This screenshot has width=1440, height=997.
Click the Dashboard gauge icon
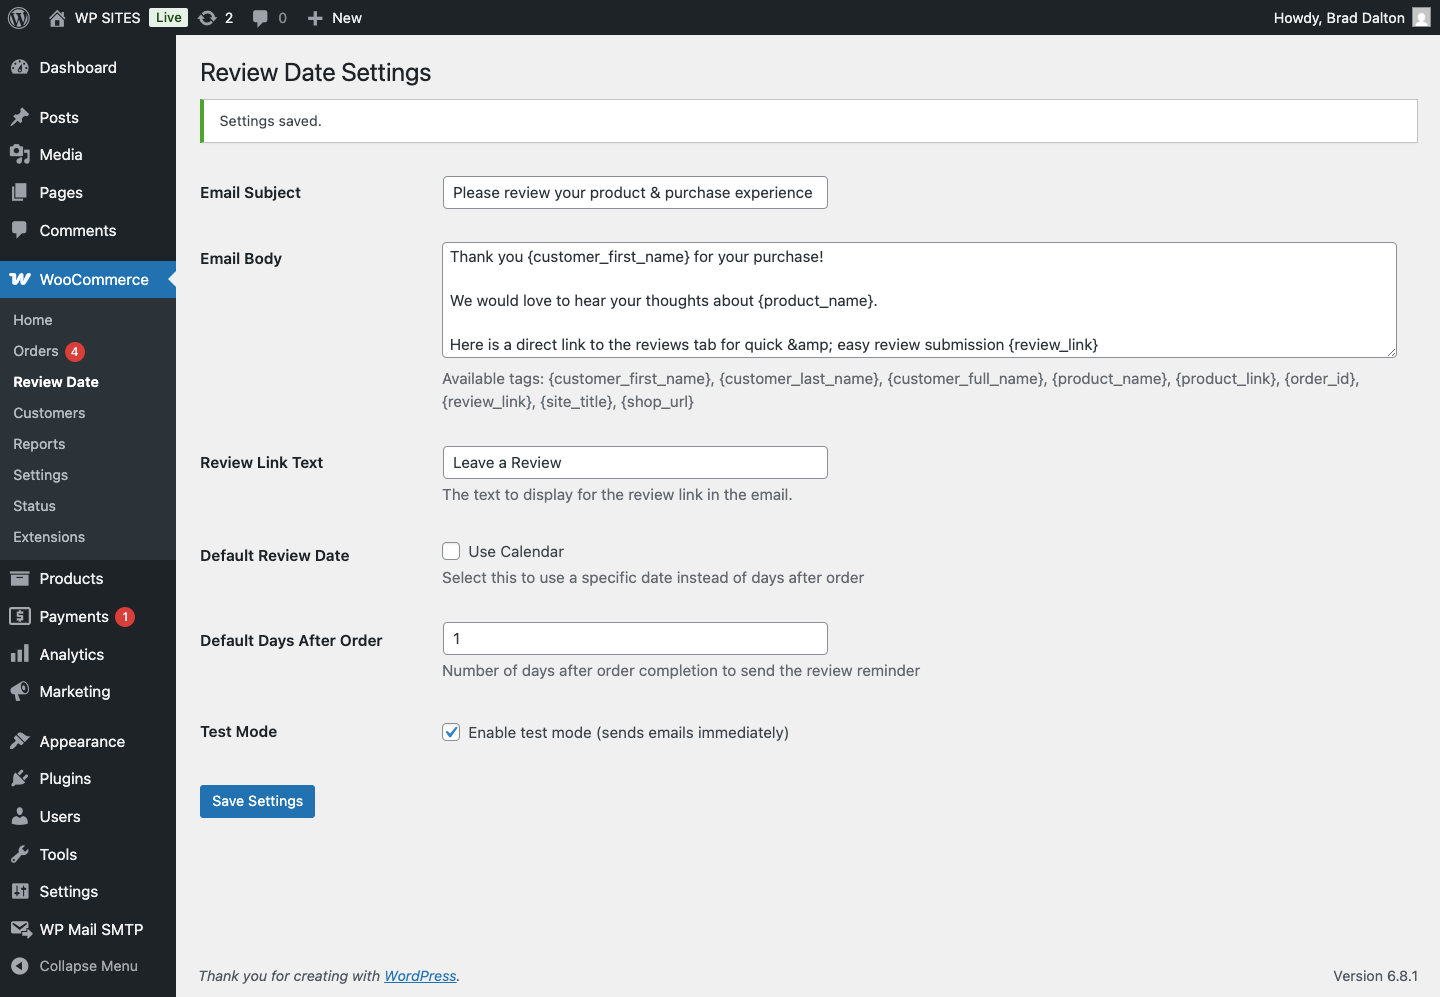click(x=20, y=68)
